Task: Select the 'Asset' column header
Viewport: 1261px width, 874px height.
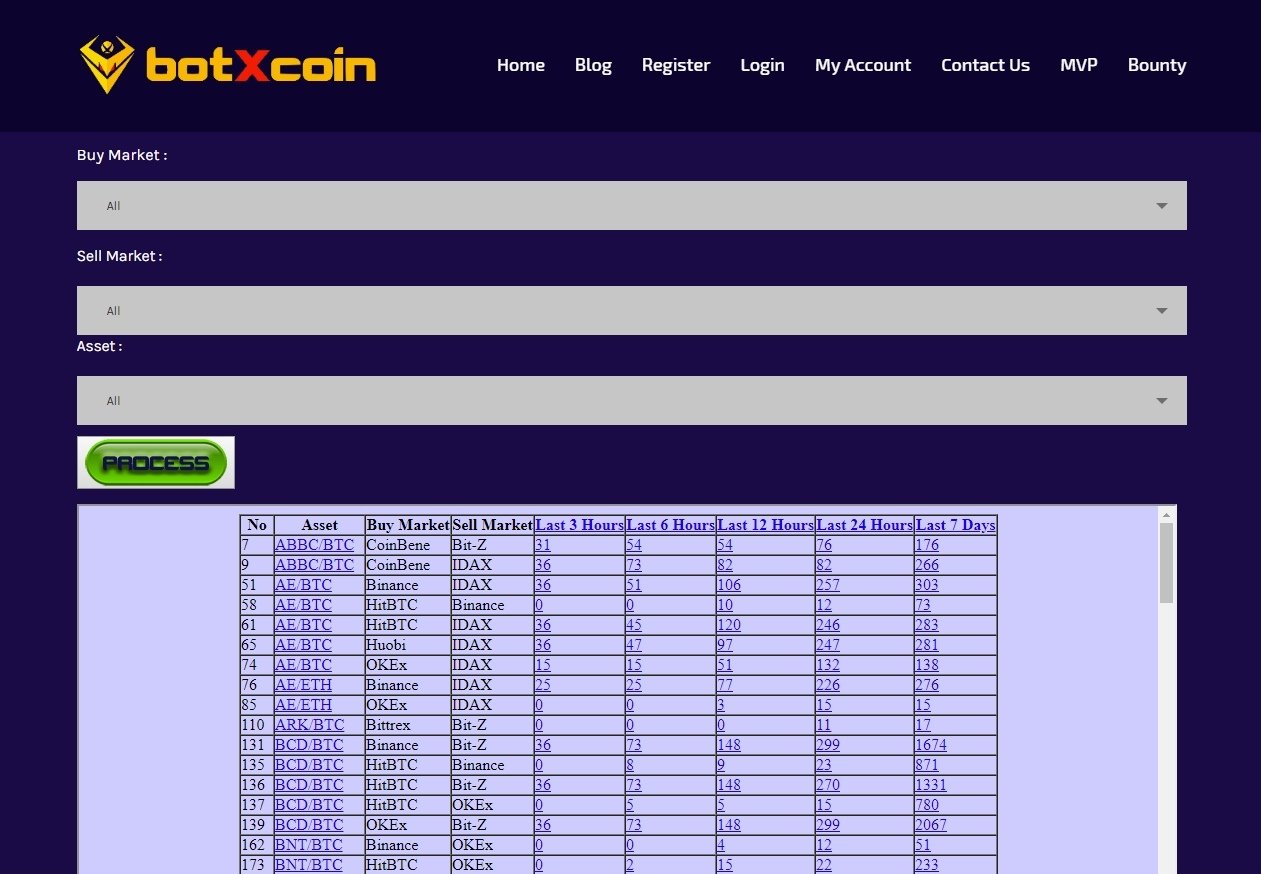Action: point(320,525)
